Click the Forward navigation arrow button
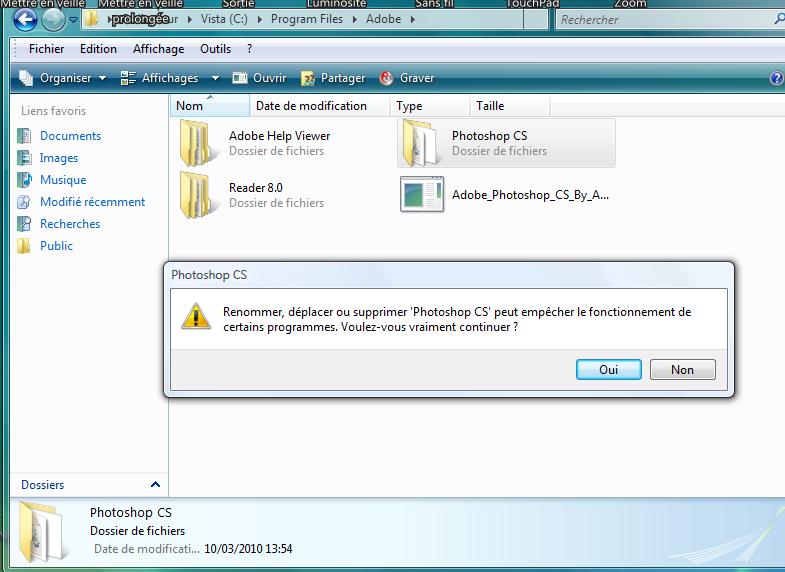Screen dimensions: 785x572 pyautogui.click(x=53, y=20)
